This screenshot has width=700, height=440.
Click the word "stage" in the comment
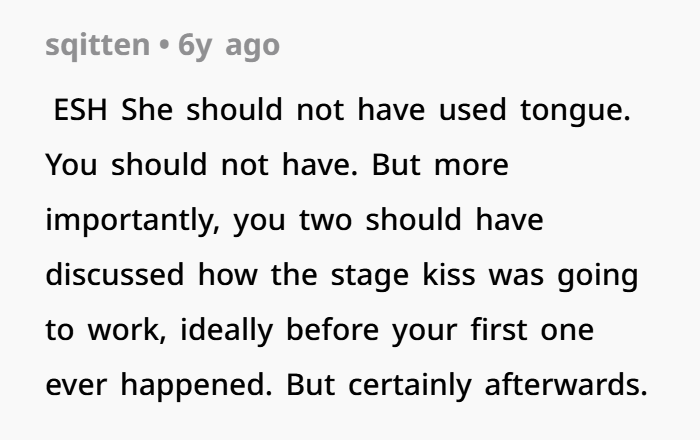point(365,275)
